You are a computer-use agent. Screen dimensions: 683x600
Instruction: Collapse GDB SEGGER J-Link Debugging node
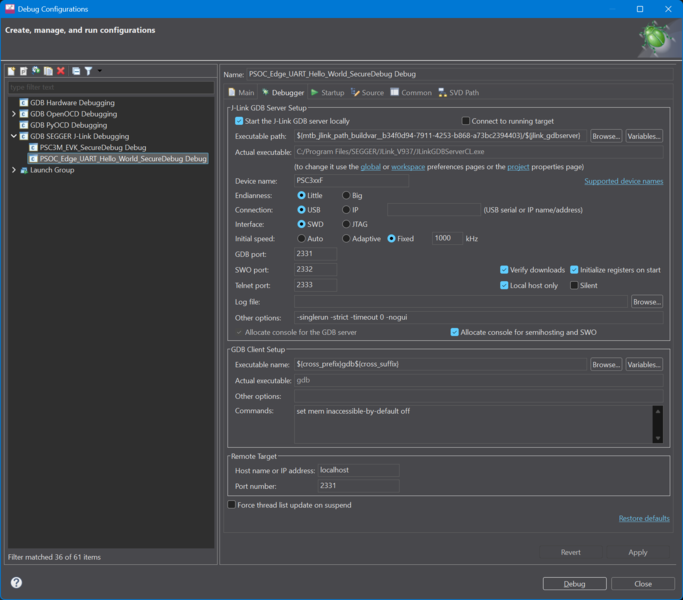coord(14,136)
